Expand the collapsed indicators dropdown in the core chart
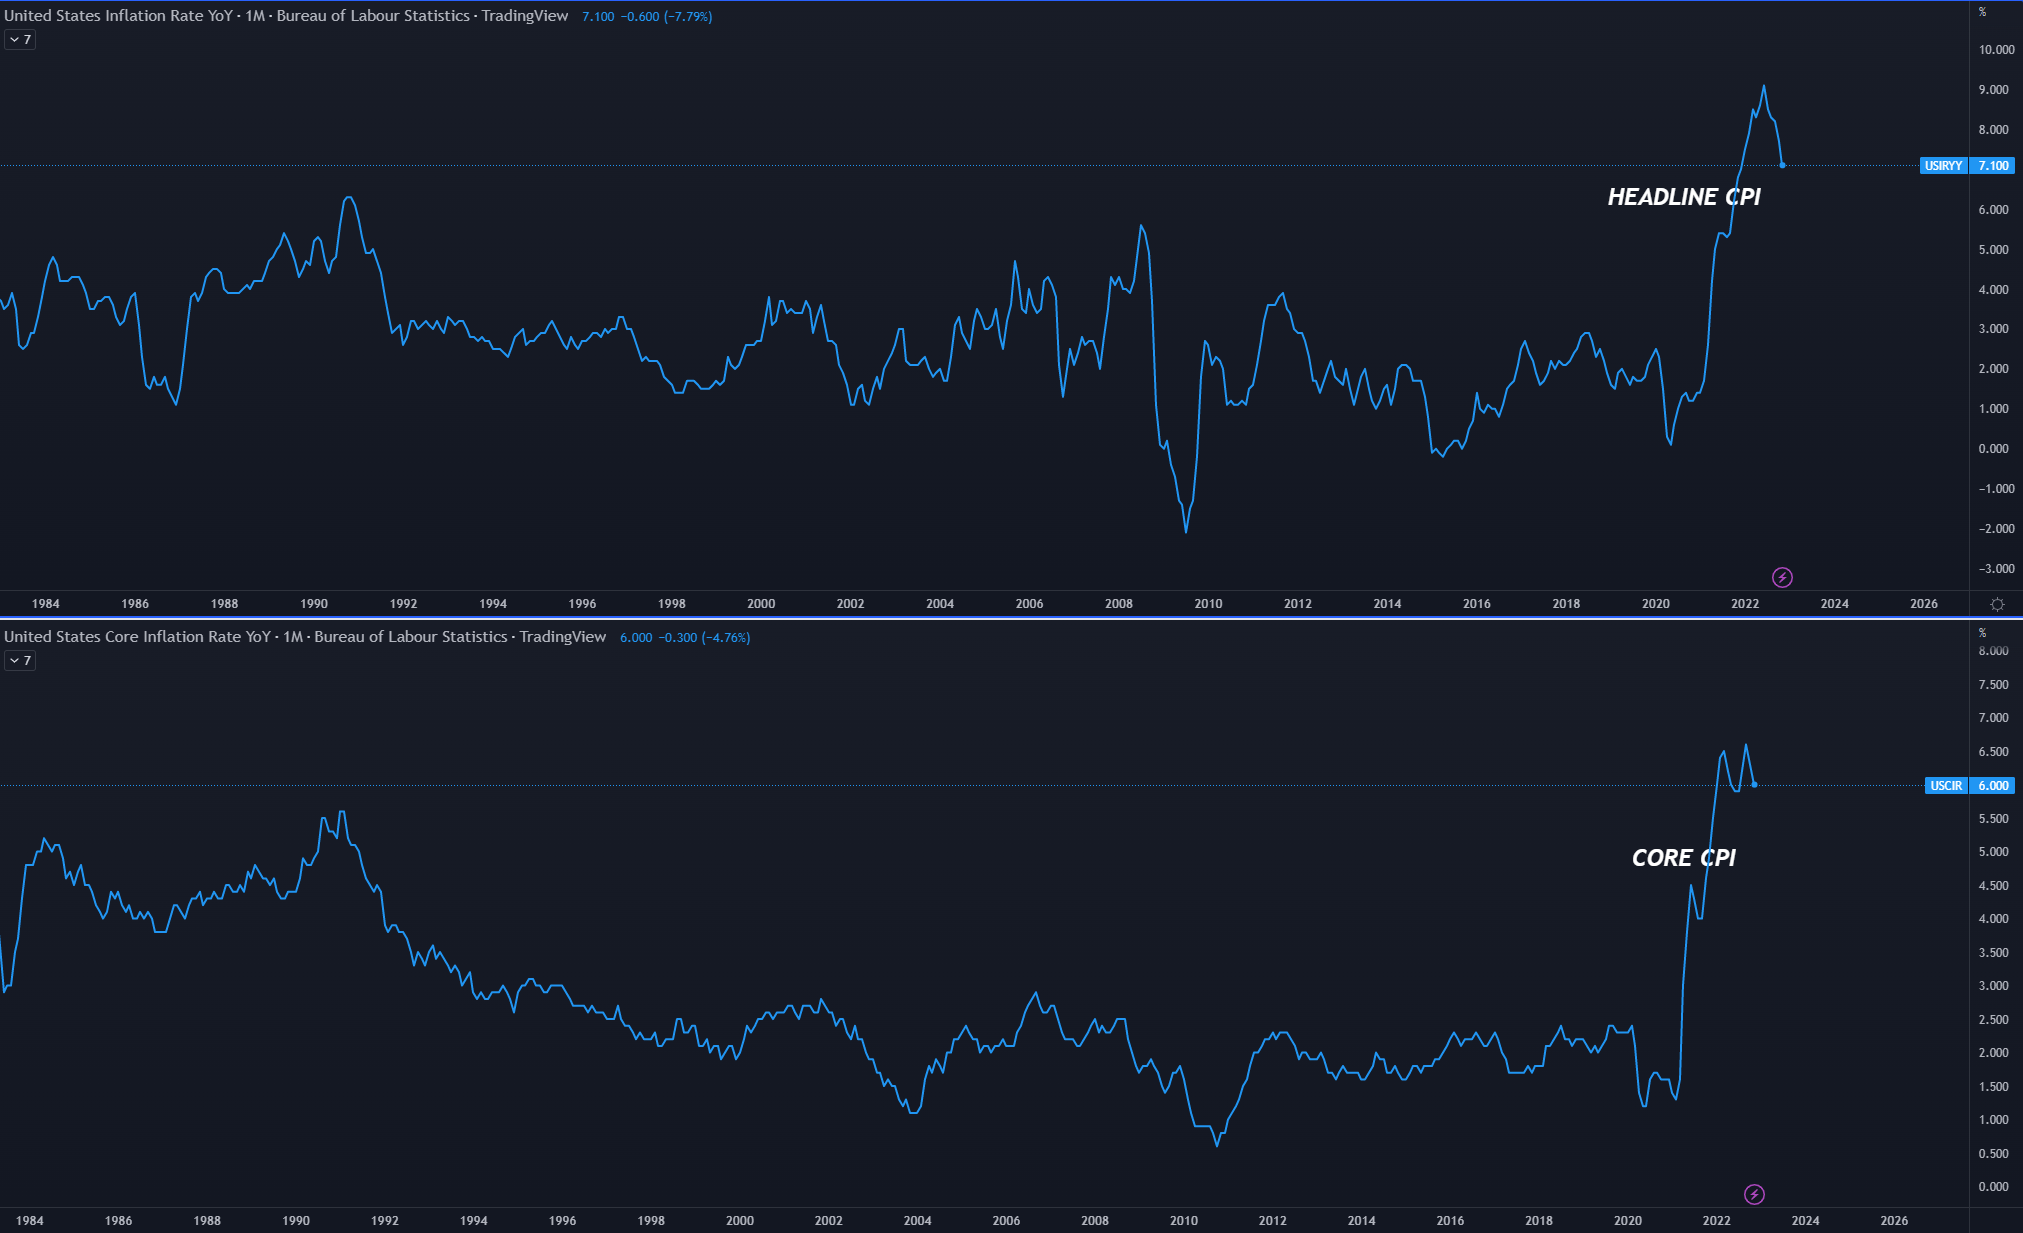The image size is (2023, 1233). 20,660
